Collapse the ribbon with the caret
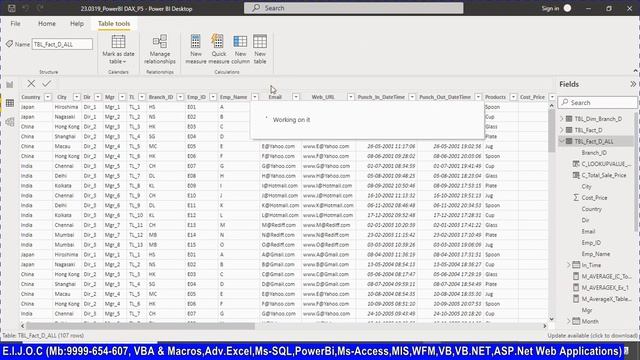640x360 pixels. pos(635,71)
